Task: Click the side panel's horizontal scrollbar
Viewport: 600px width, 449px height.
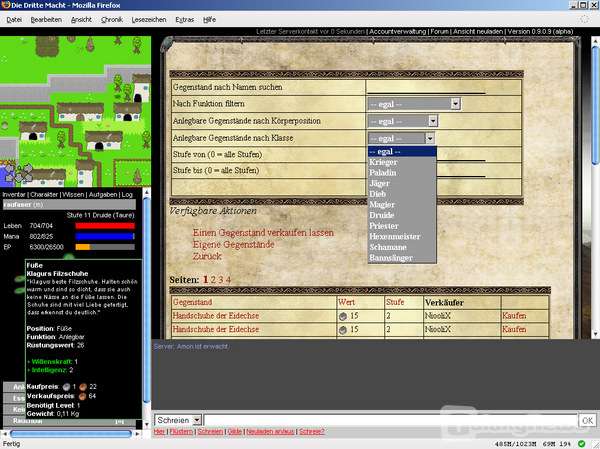Action: tap(70, 434)
